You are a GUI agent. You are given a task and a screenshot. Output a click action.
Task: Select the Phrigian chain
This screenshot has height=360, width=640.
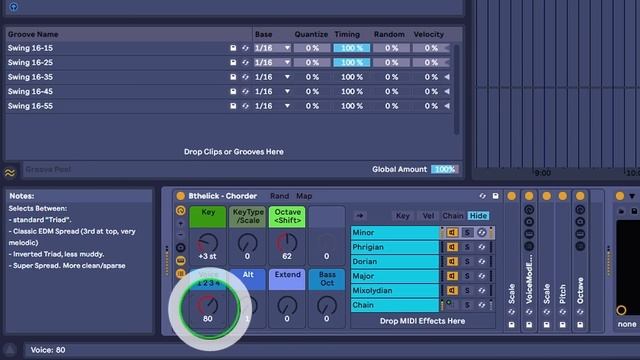coord(395,247)
